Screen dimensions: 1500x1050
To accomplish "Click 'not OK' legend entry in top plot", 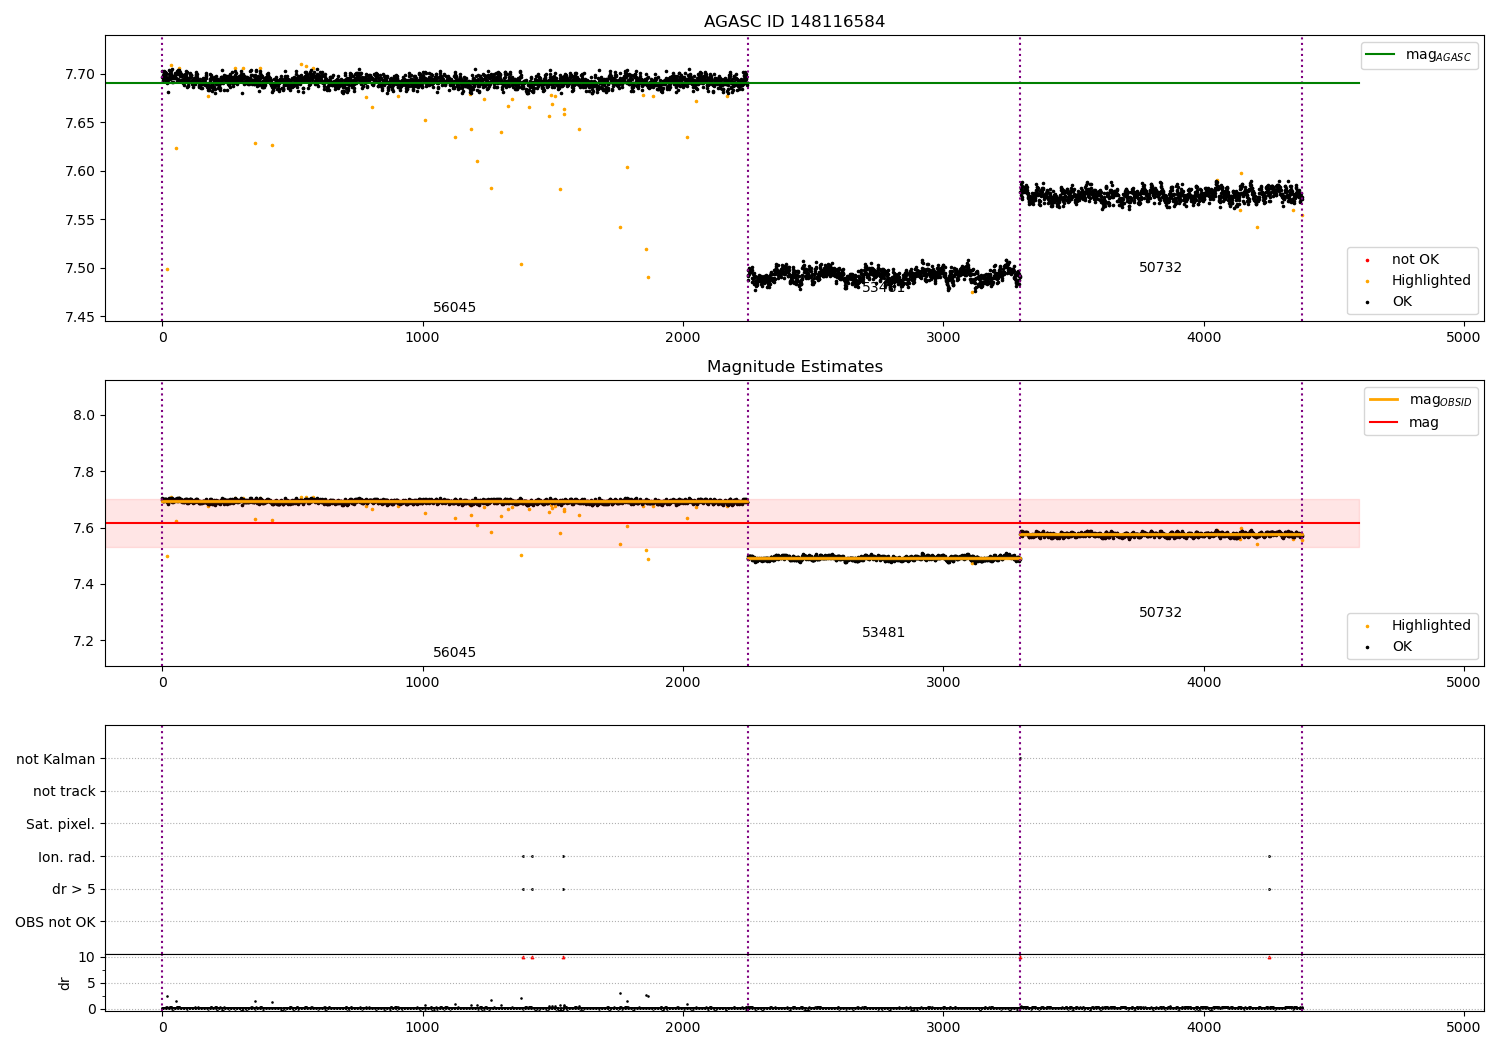I will point(1415,260).
